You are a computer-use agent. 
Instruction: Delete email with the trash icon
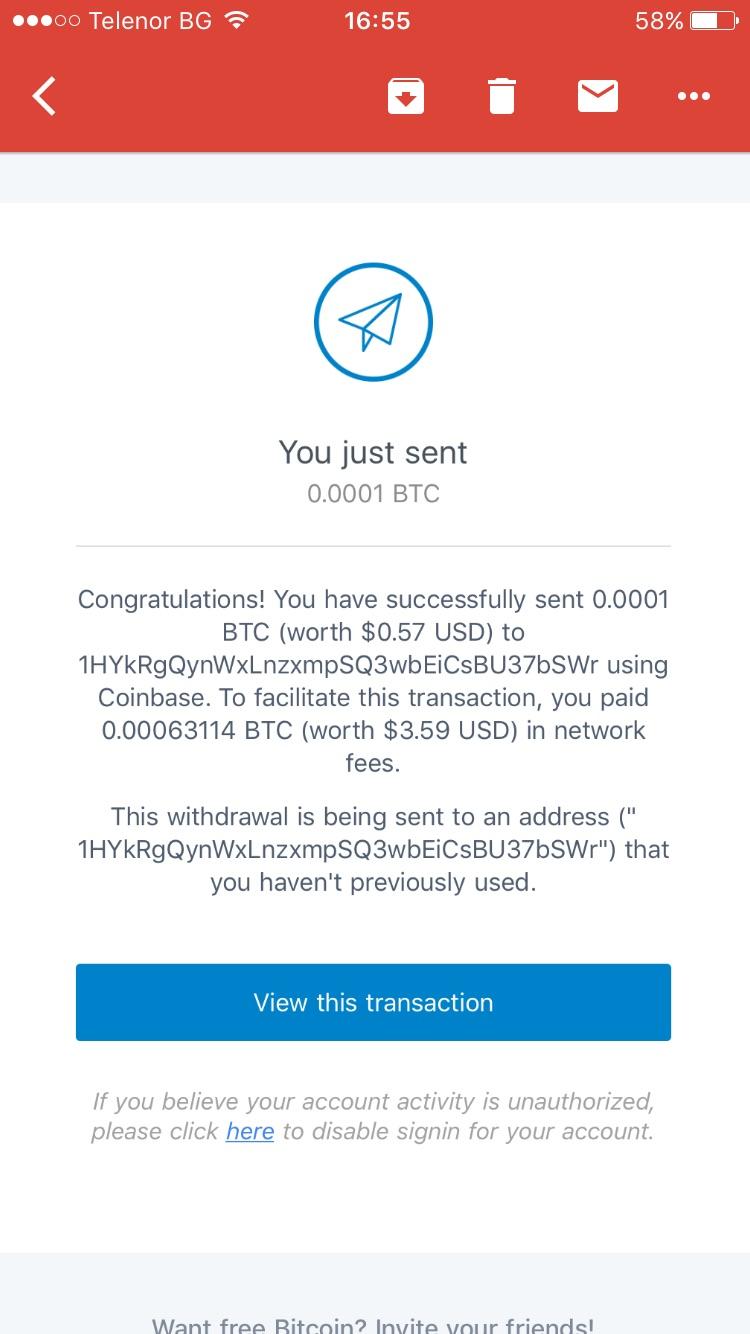(502, 96)
